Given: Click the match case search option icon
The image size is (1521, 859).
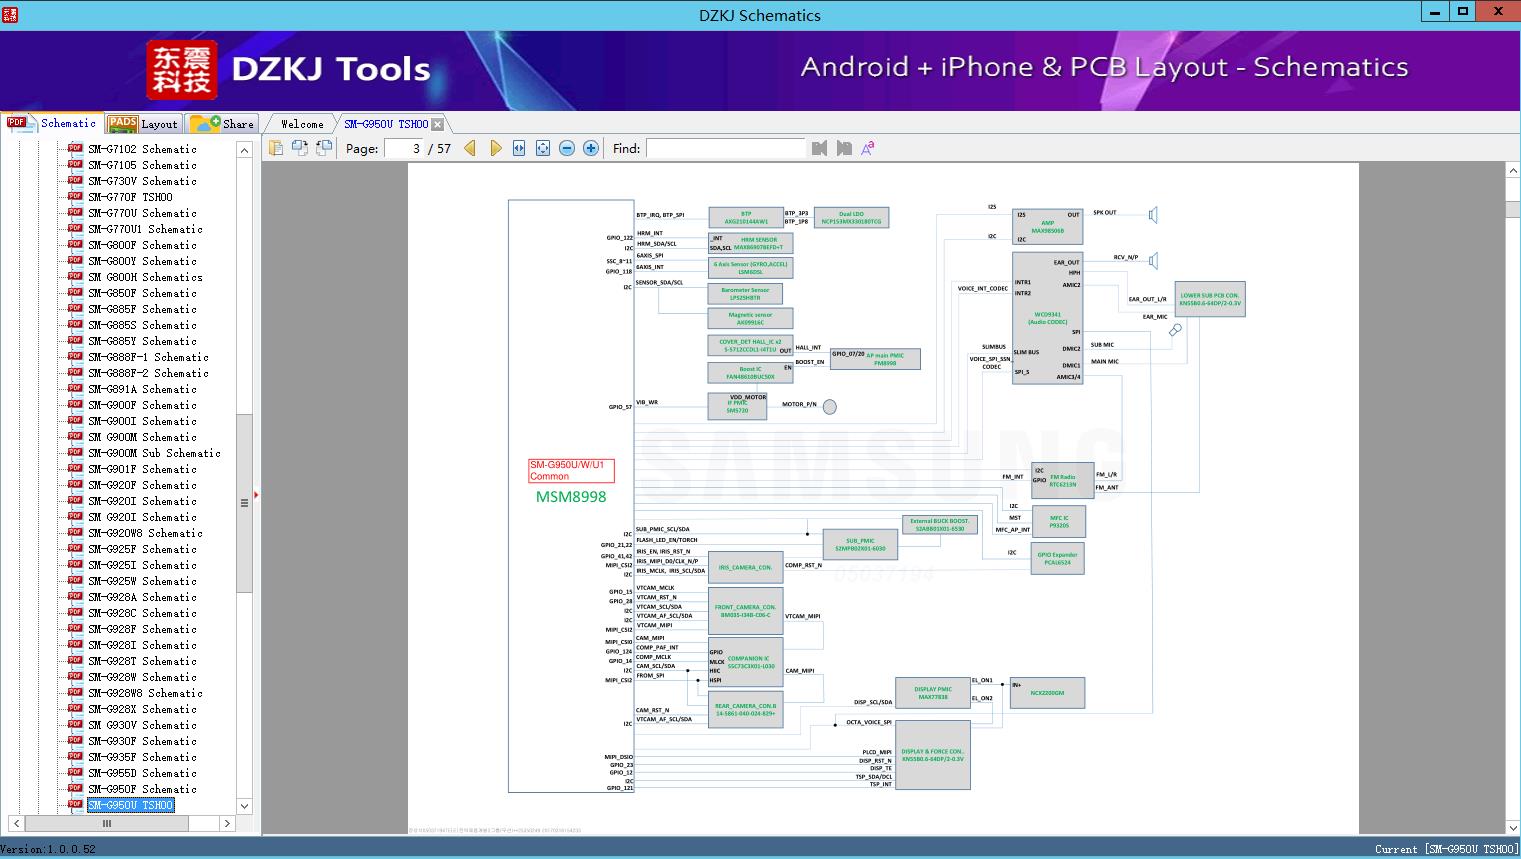Looking at the screenshot, I should coord(868,148).
